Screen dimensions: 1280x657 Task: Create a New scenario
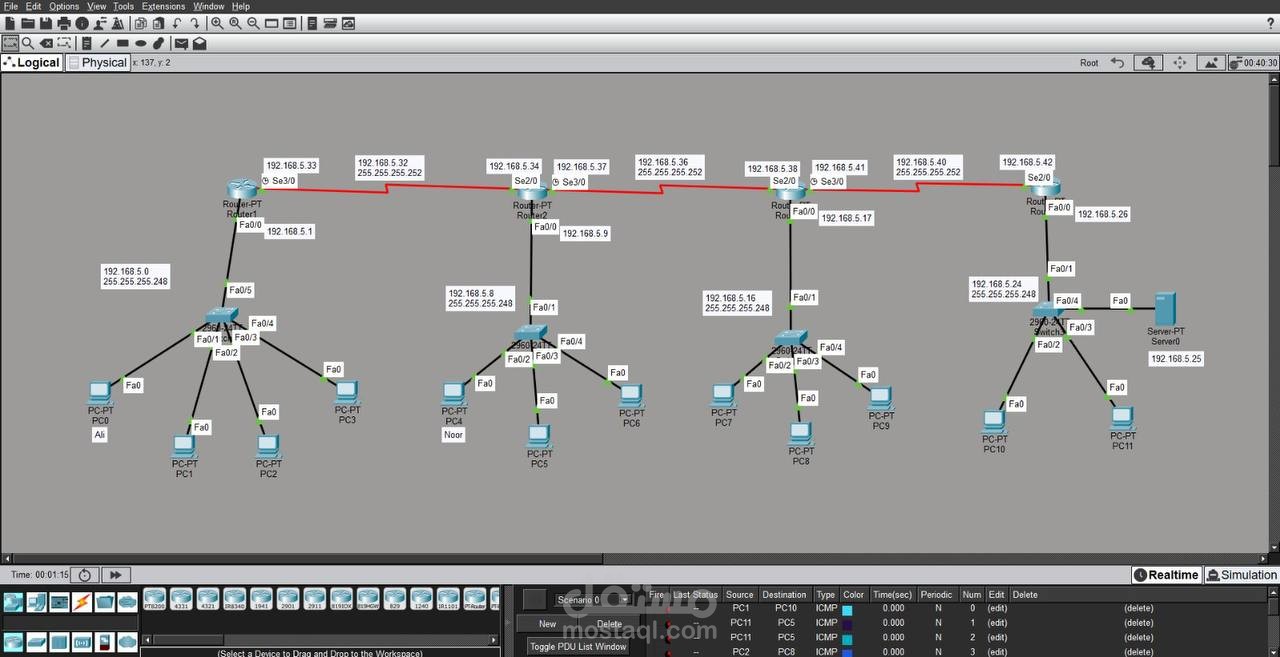[x=546, y=623]
